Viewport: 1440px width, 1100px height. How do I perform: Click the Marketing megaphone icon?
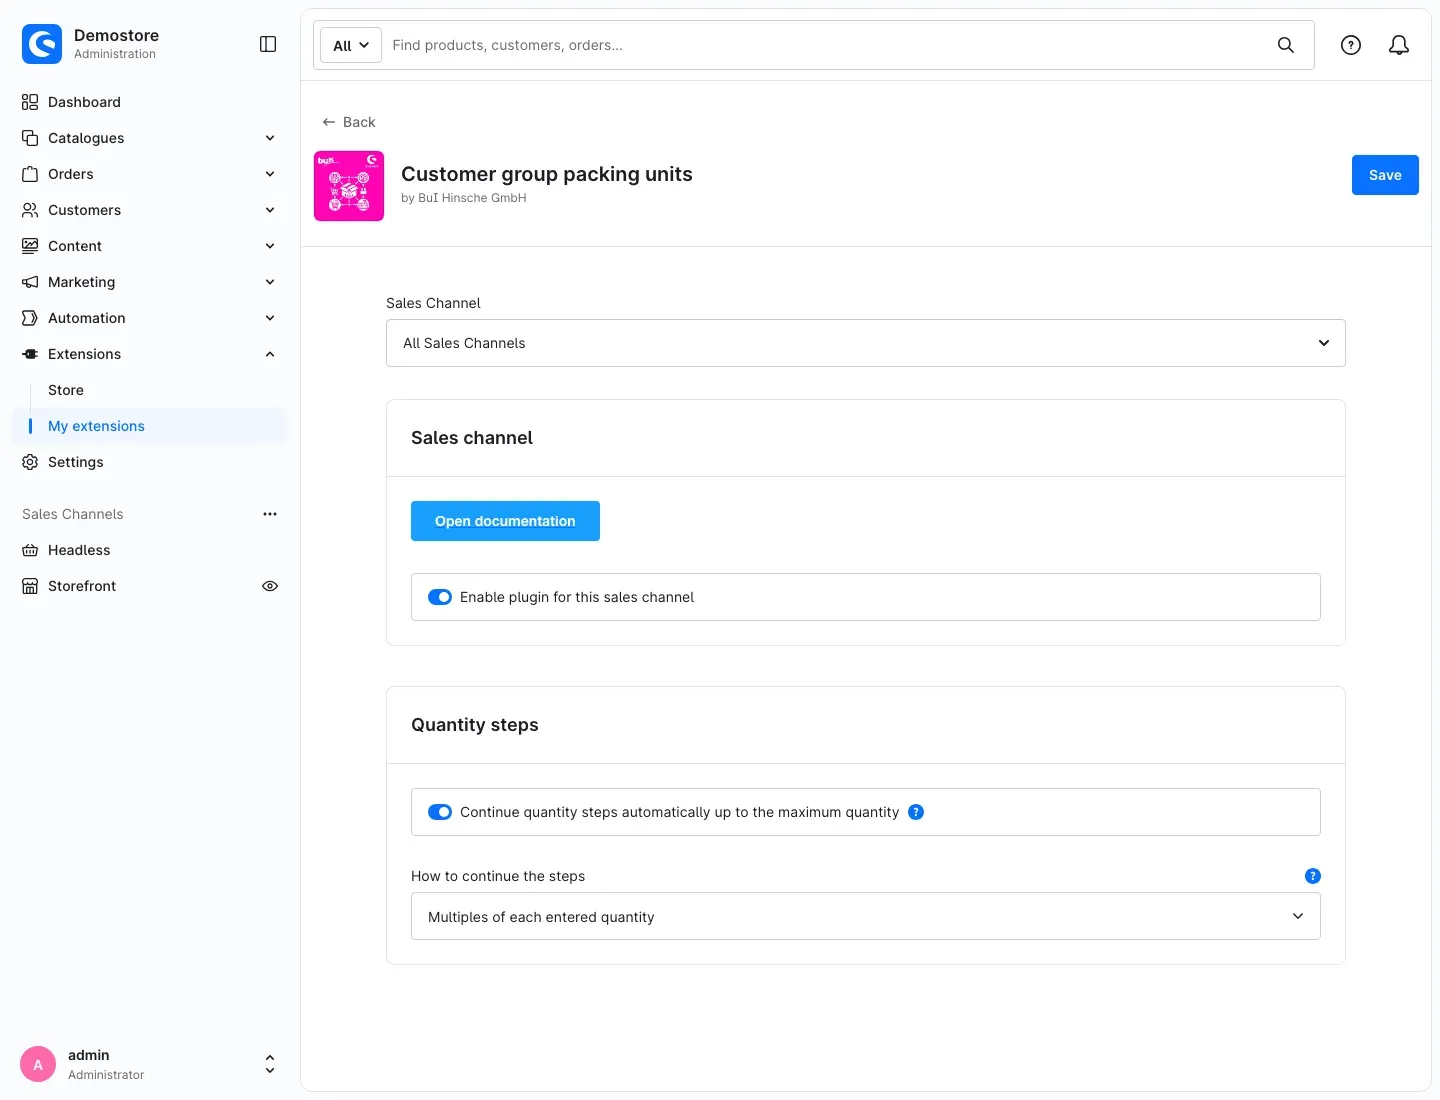click(30, 282)
